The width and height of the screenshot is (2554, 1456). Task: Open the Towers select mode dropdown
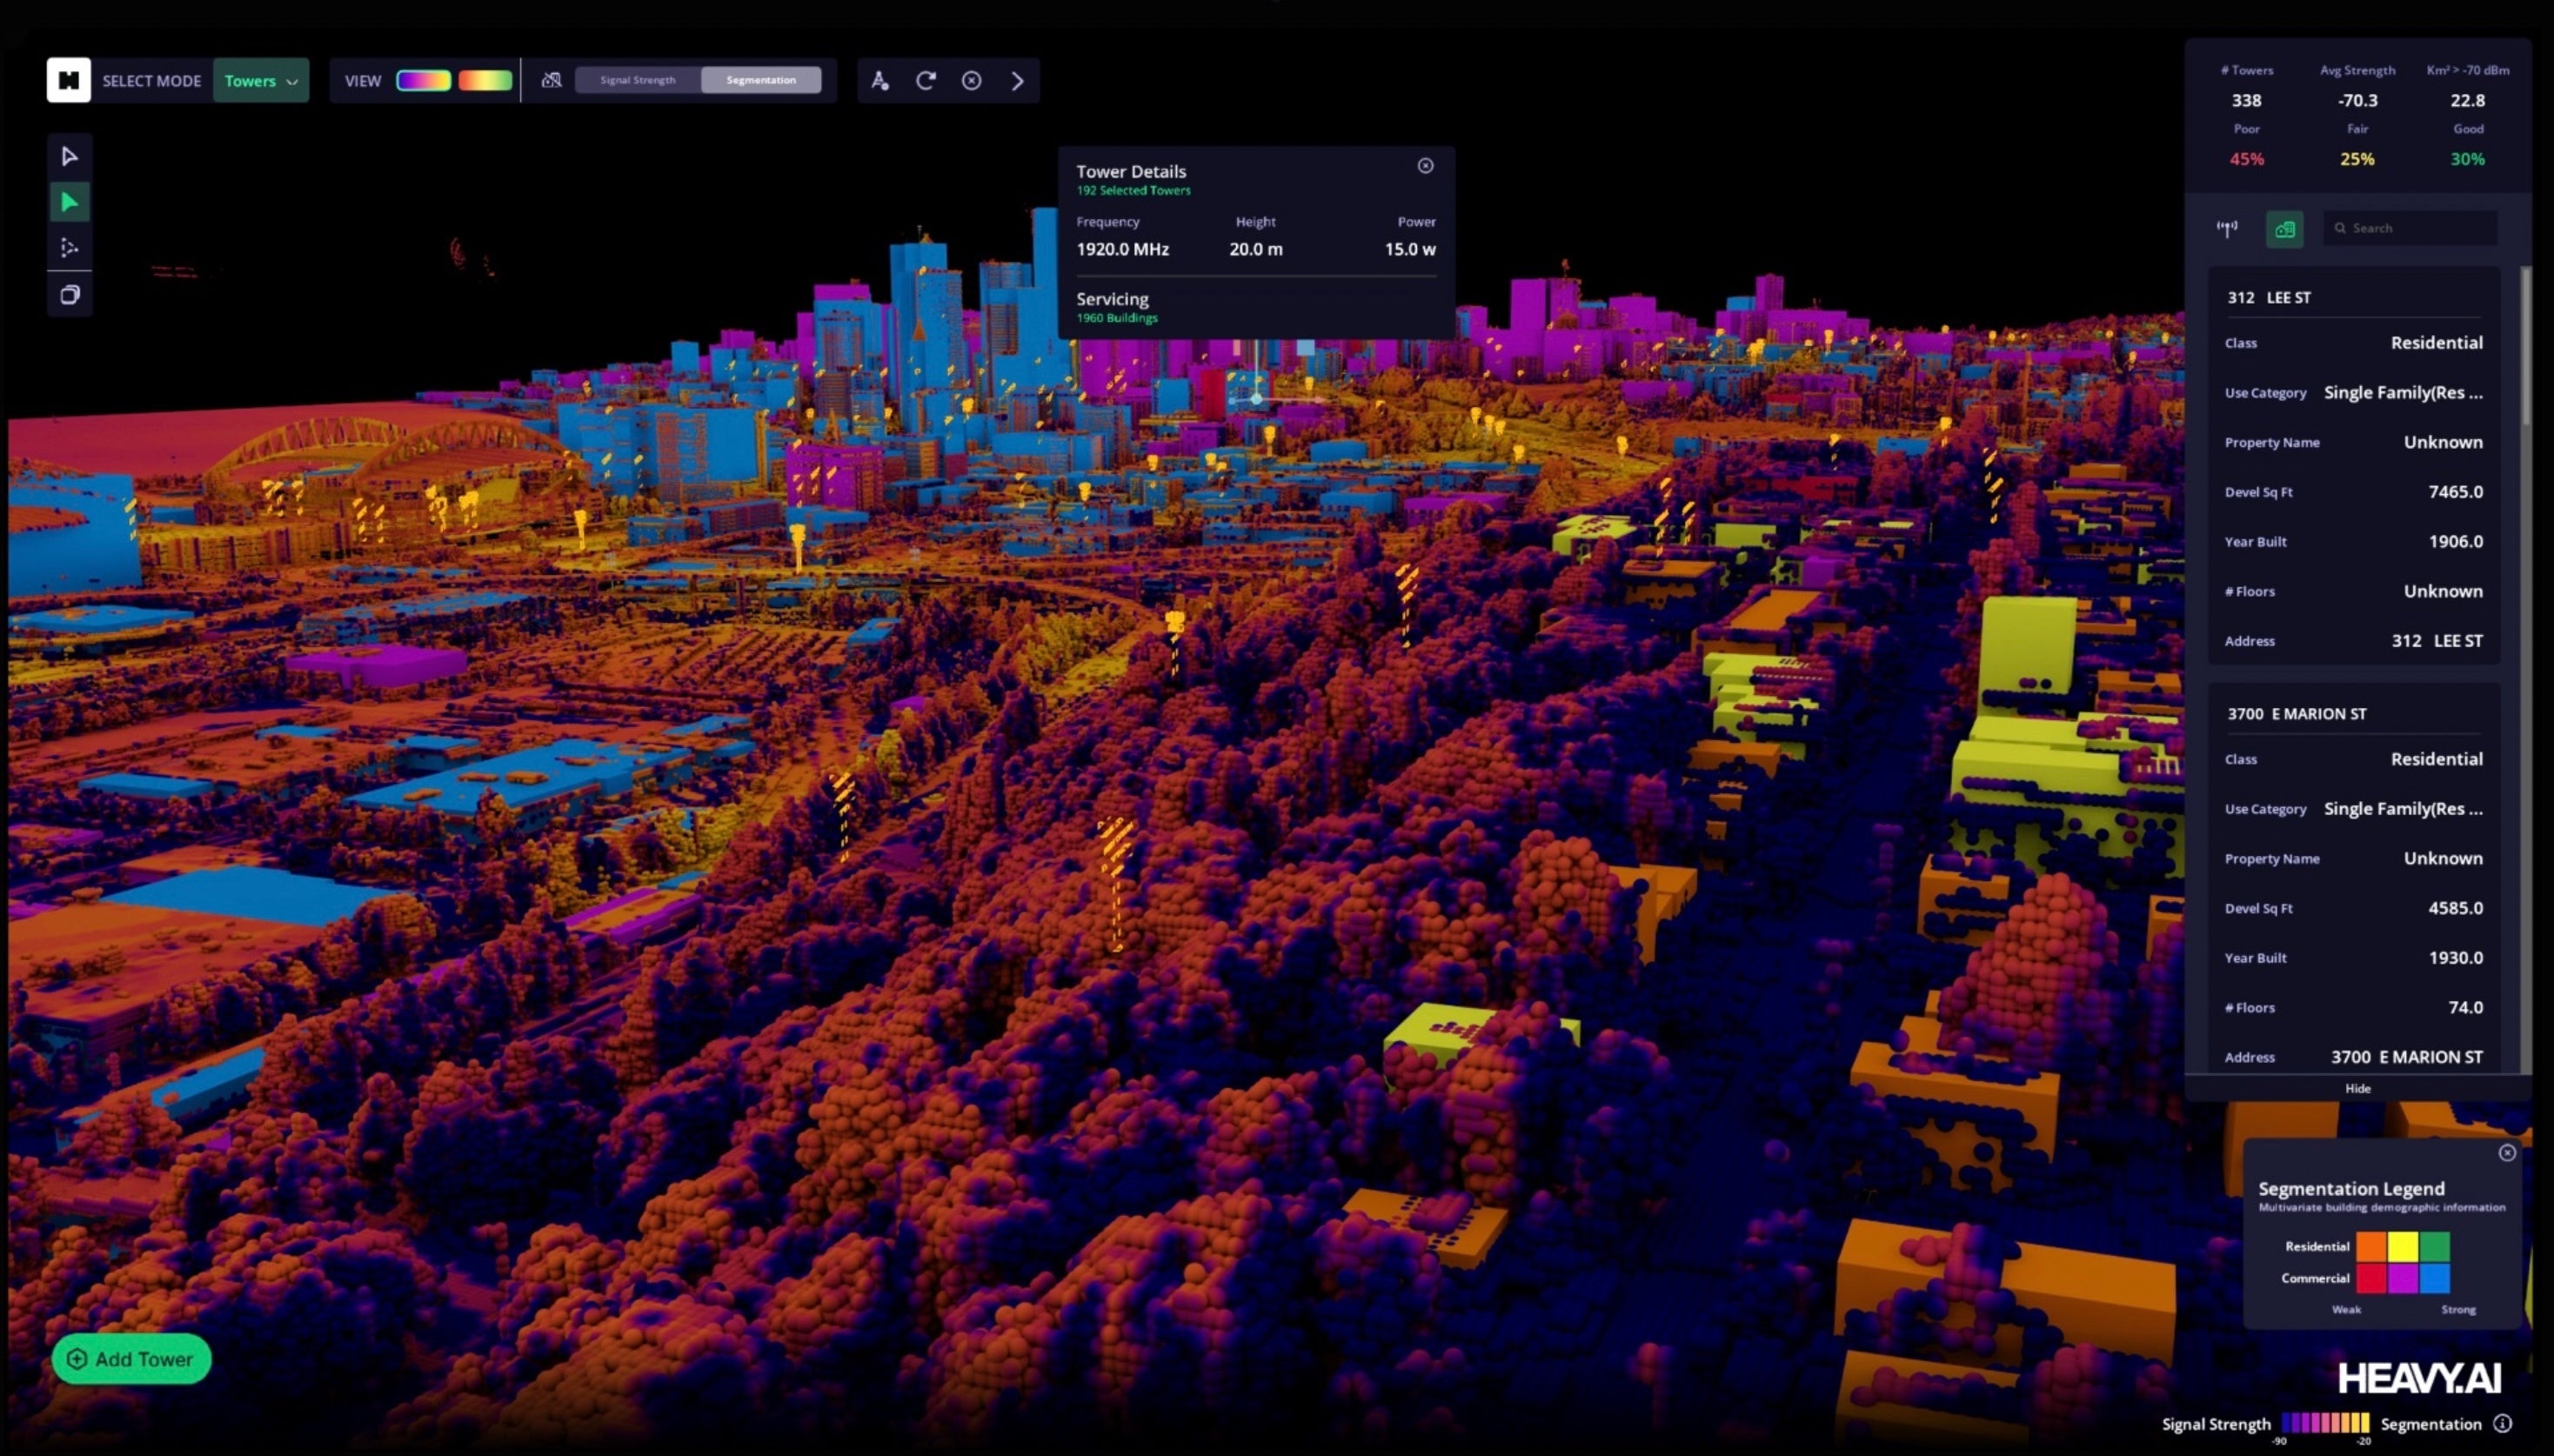coord(260,81)
